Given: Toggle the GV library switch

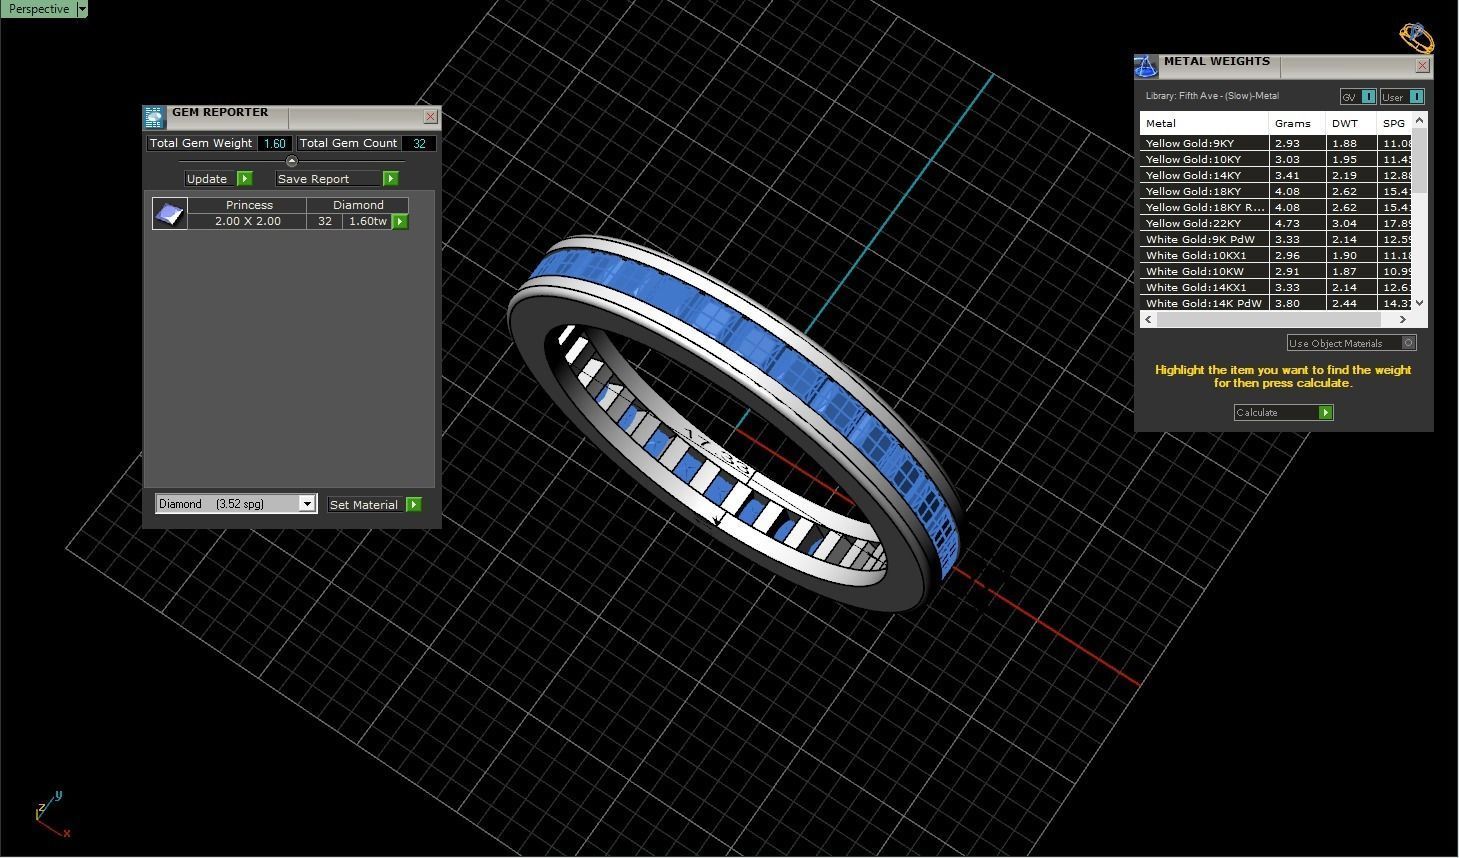Looking at the screenshot, I should click(1368, 97).
